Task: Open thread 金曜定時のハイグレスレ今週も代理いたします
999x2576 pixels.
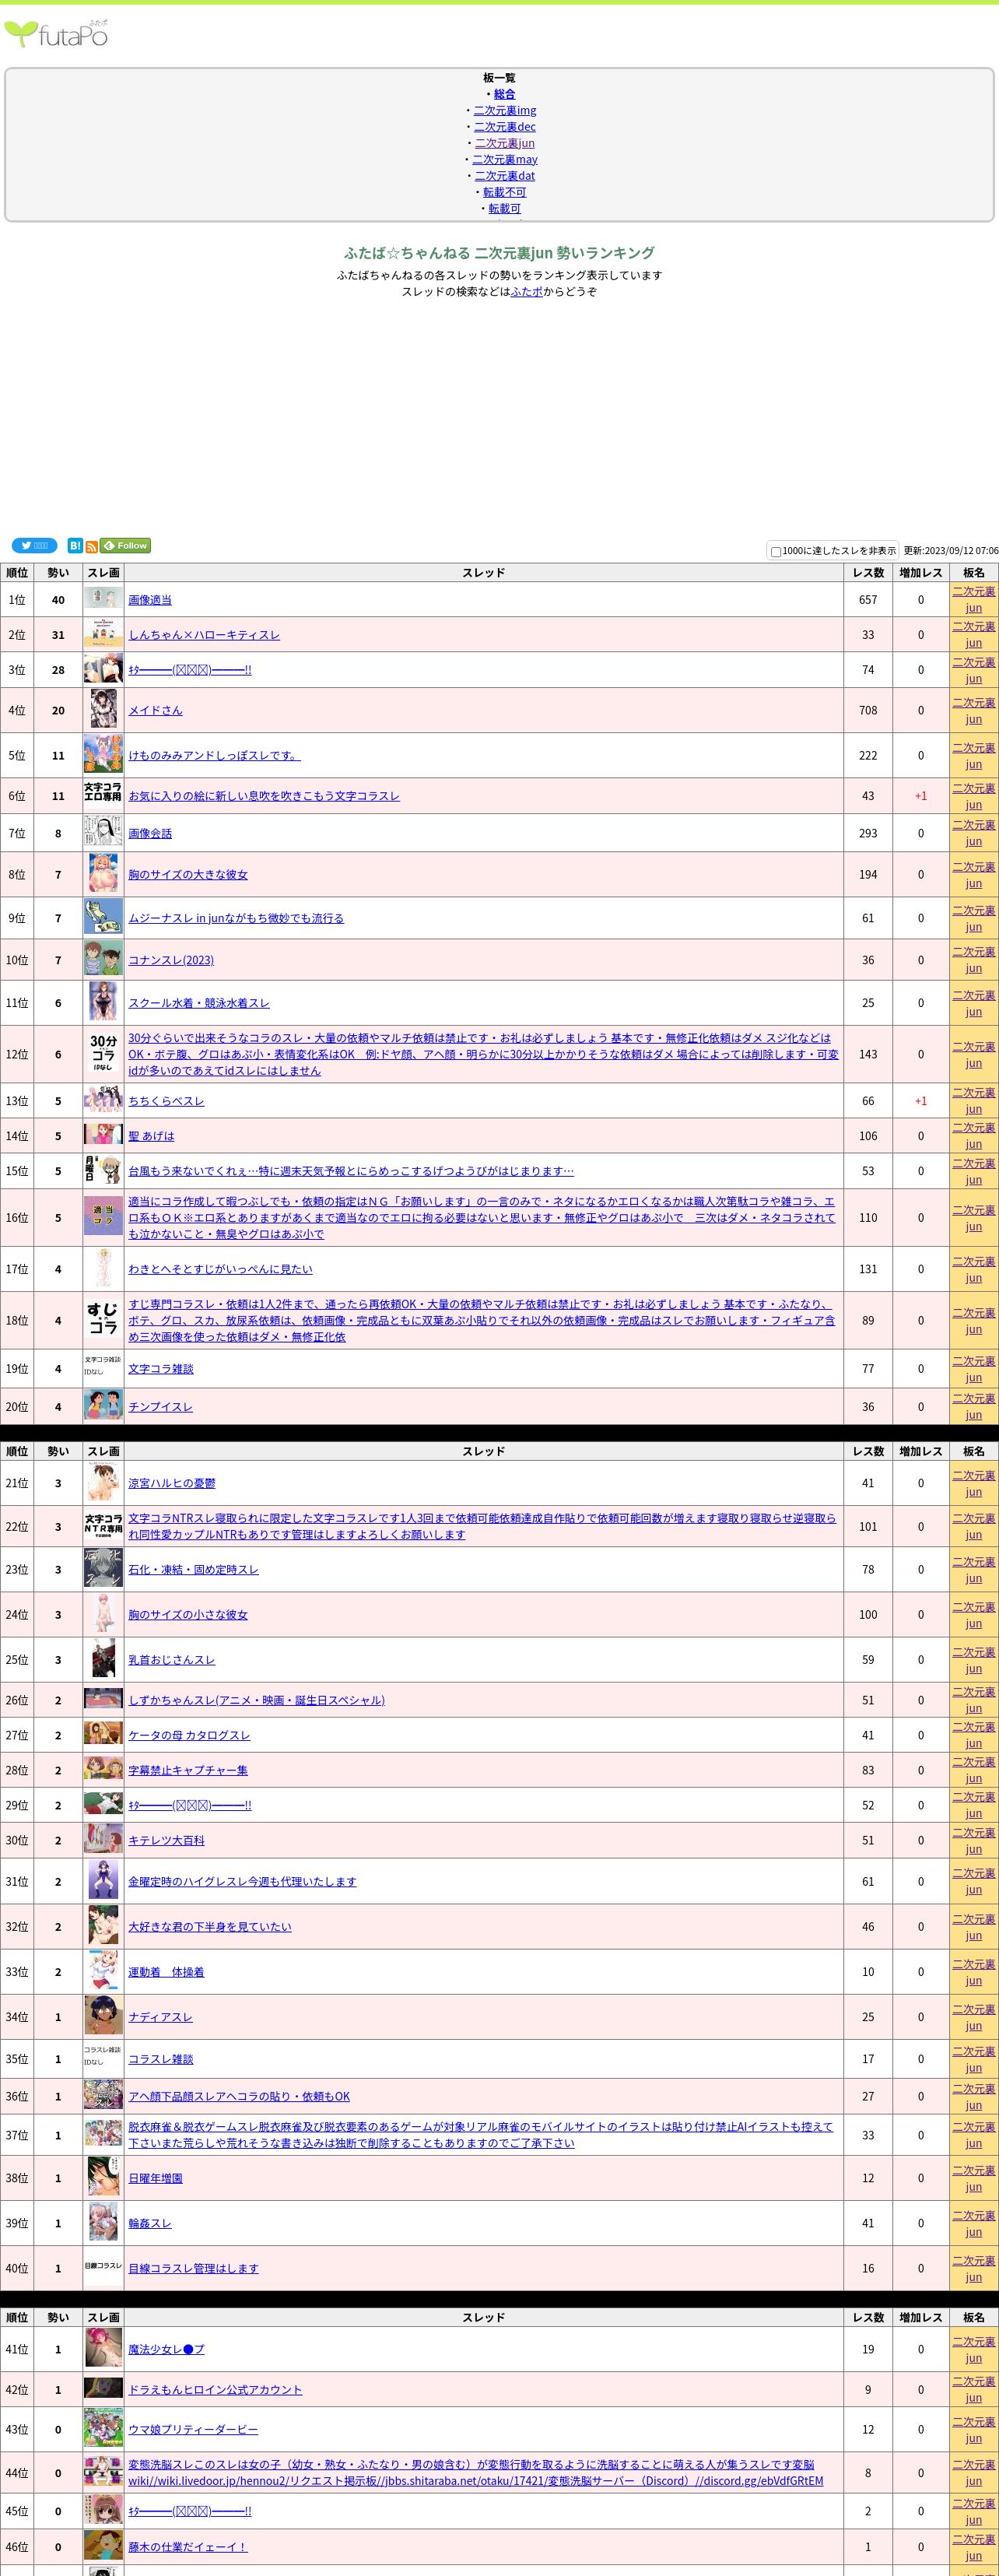Action: coord(242,1882)
